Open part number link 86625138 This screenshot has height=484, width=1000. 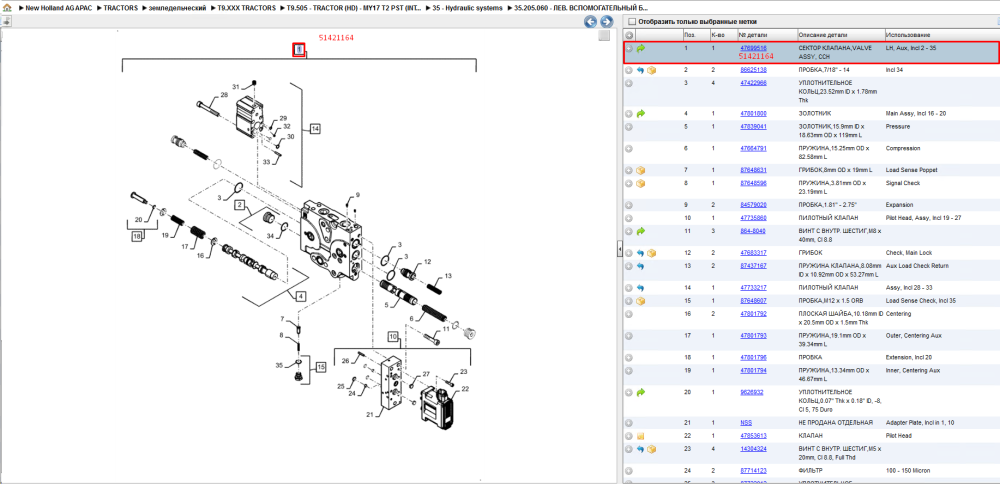(753, 70)
